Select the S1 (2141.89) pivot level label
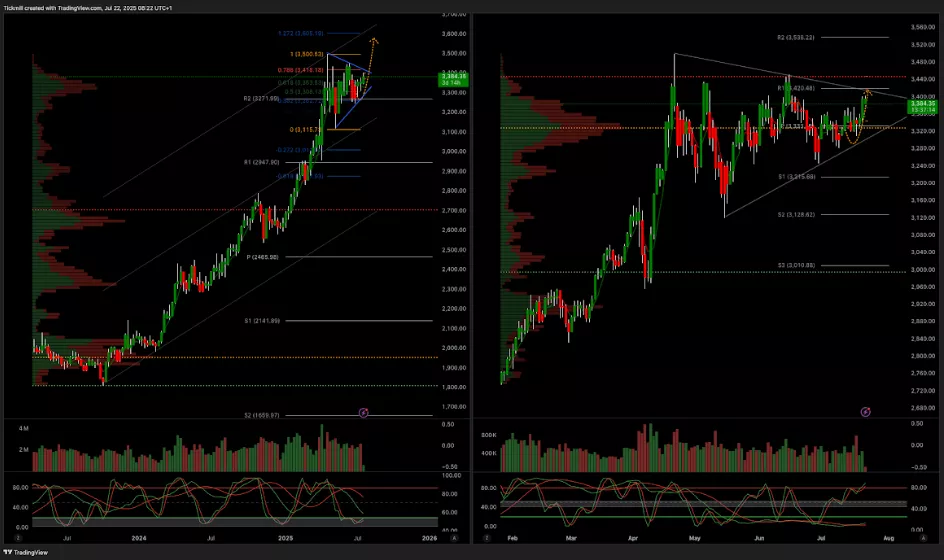 click(x=262, y=321)
